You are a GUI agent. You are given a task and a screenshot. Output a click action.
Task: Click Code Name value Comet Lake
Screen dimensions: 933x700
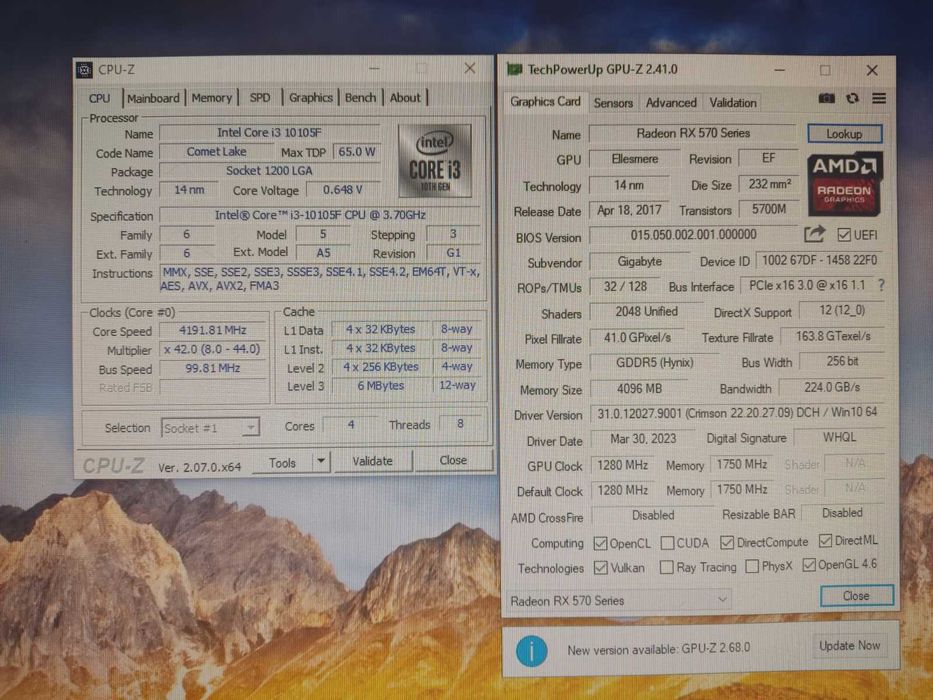point(217,152)
